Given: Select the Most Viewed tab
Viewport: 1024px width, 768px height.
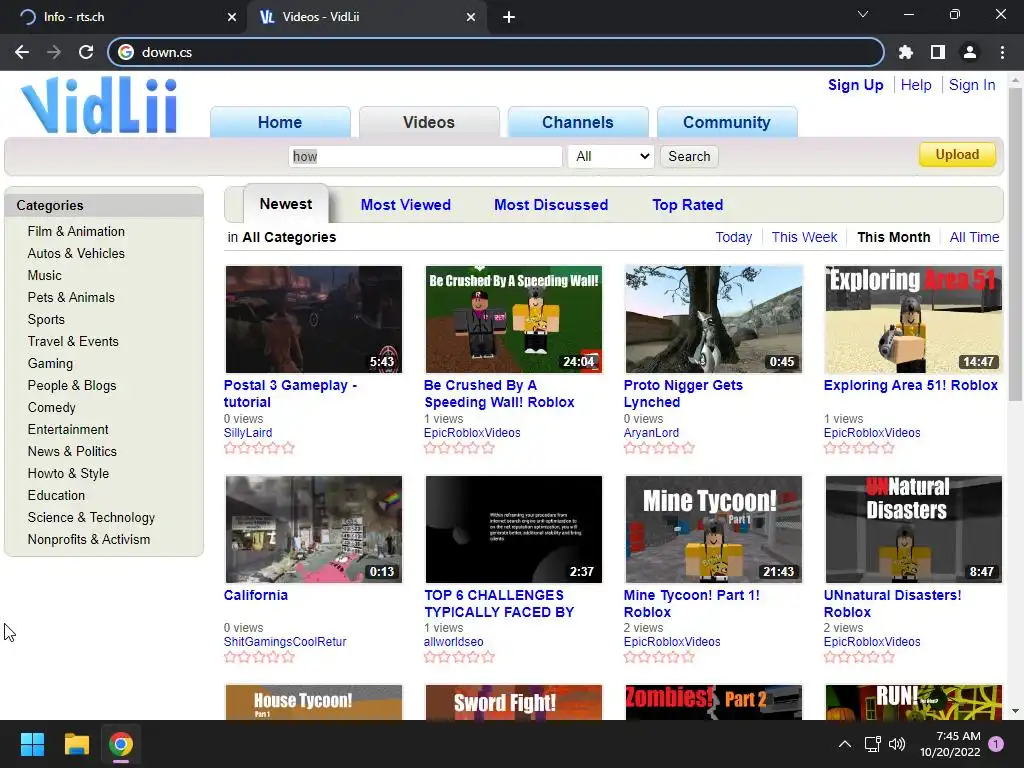Looking at the screenshot, I should pos(406,204).
